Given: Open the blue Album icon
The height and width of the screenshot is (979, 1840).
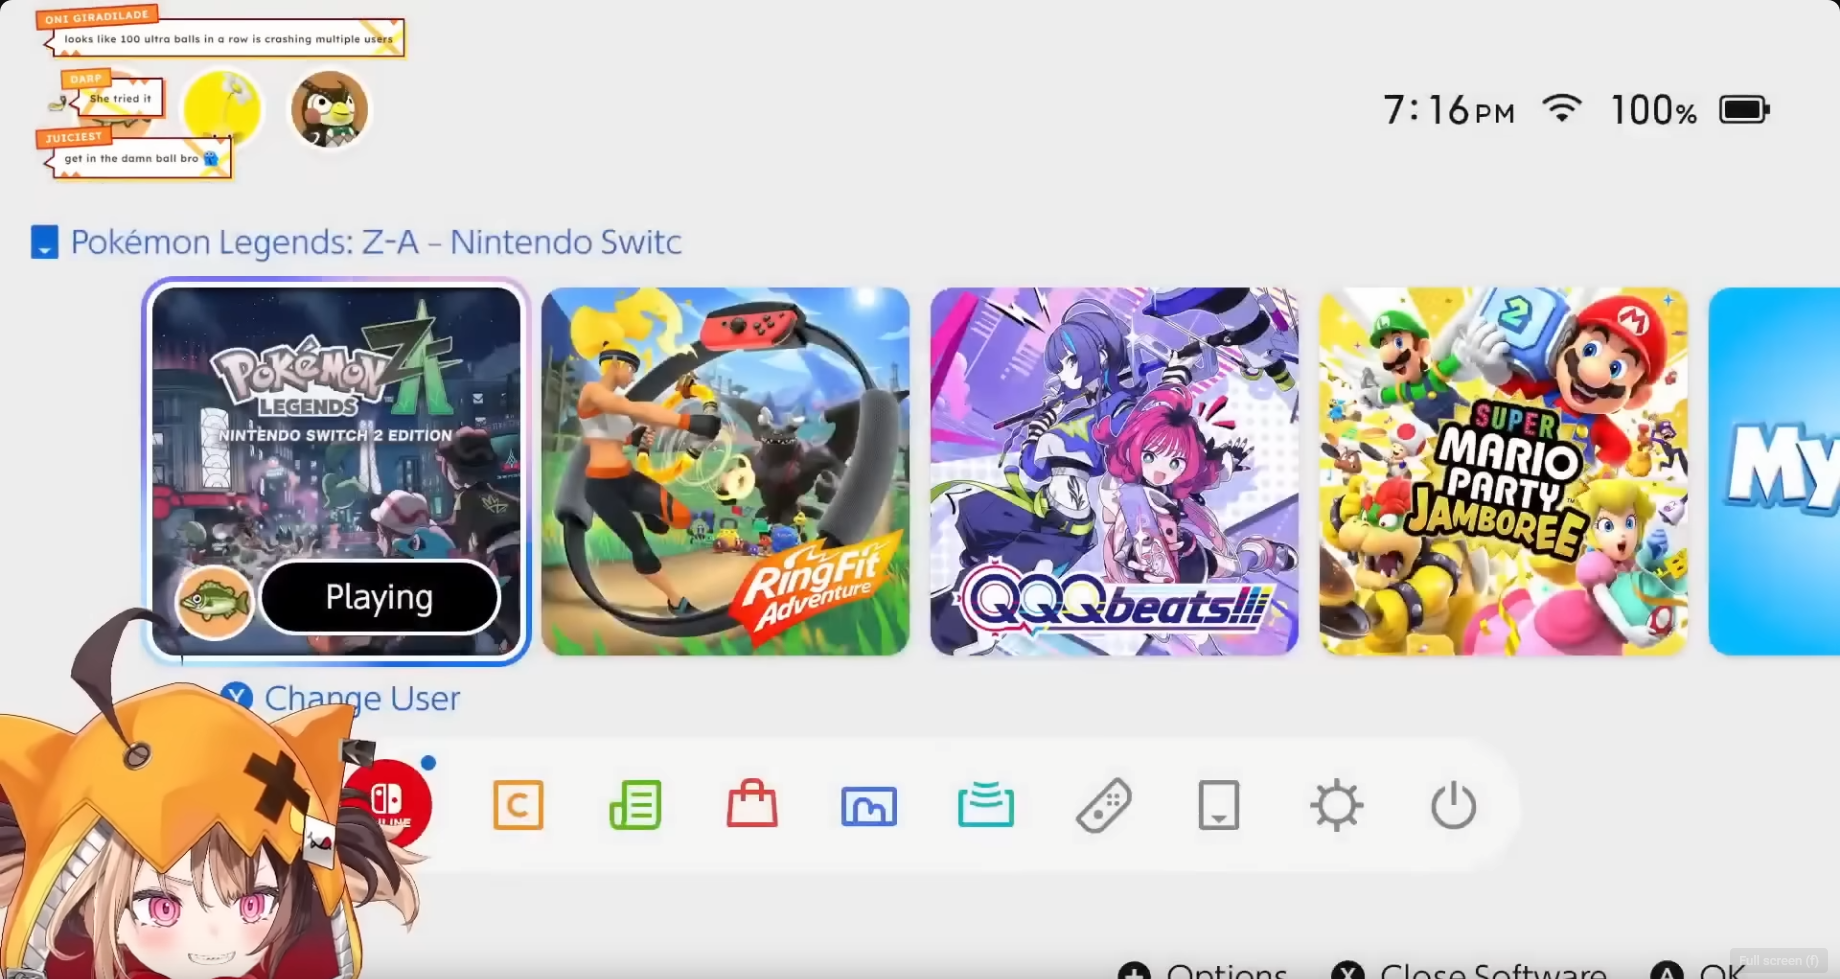Looking at the screenshot, I should pyautogui.click(x=869, y=806).
